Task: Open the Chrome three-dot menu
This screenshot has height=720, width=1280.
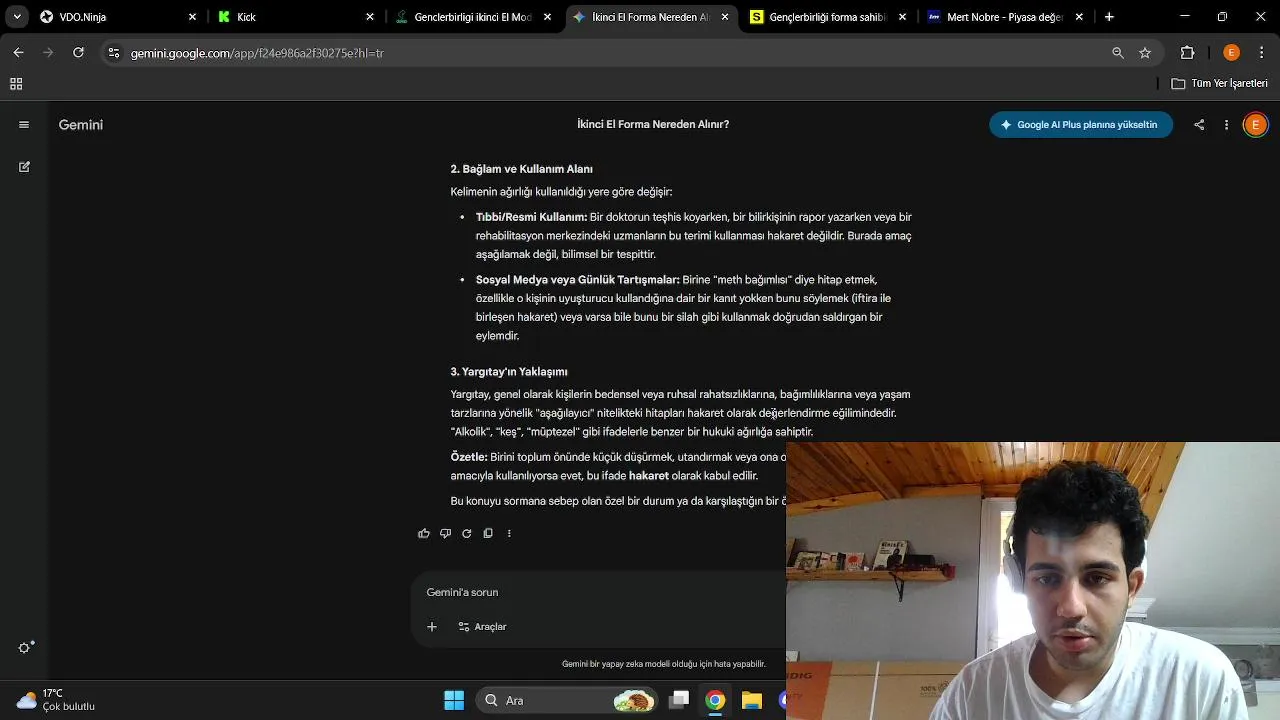Action: tap(1260, 53)
